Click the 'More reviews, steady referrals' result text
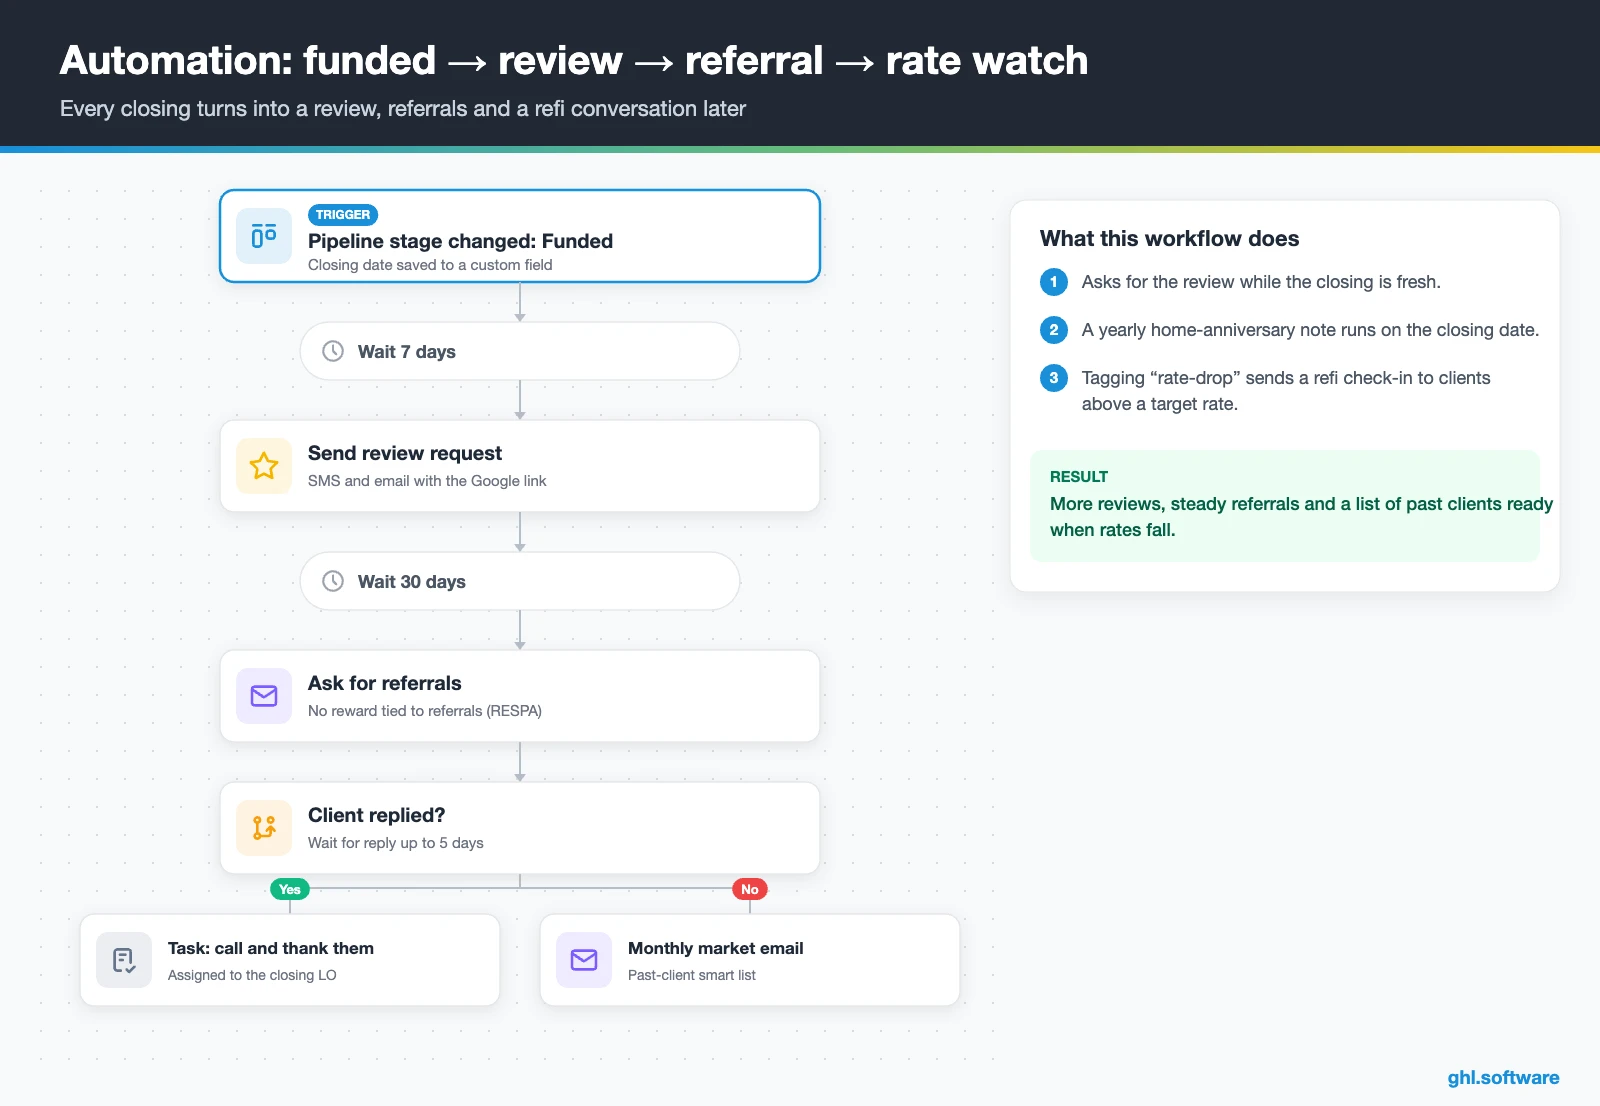 1301,517
